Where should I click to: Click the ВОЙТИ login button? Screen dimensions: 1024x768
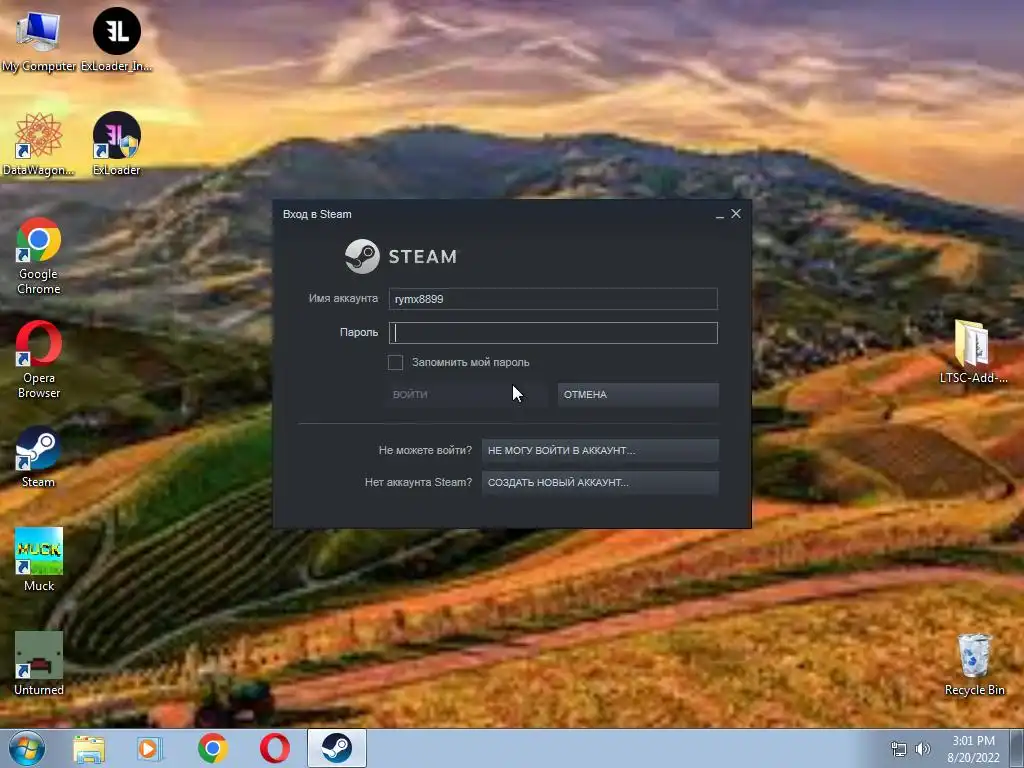tap(466, 394)
